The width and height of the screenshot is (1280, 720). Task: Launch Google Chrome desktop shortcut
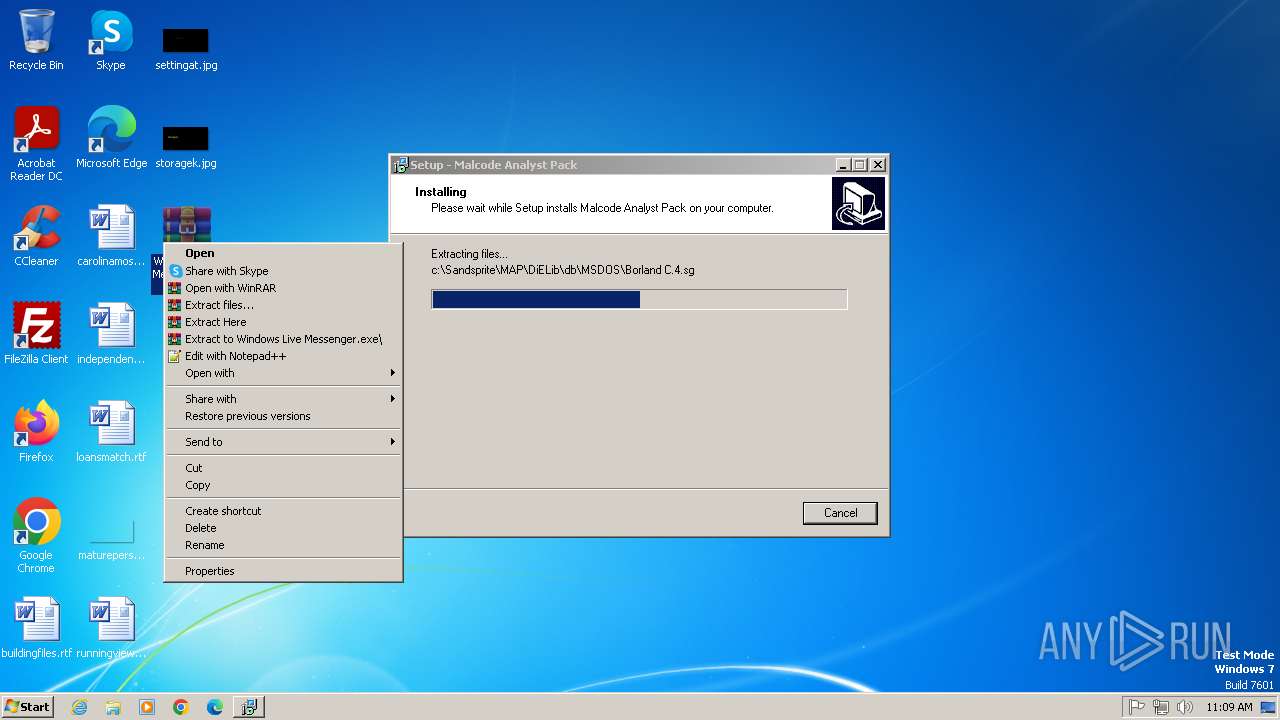(x=36, y=536)
